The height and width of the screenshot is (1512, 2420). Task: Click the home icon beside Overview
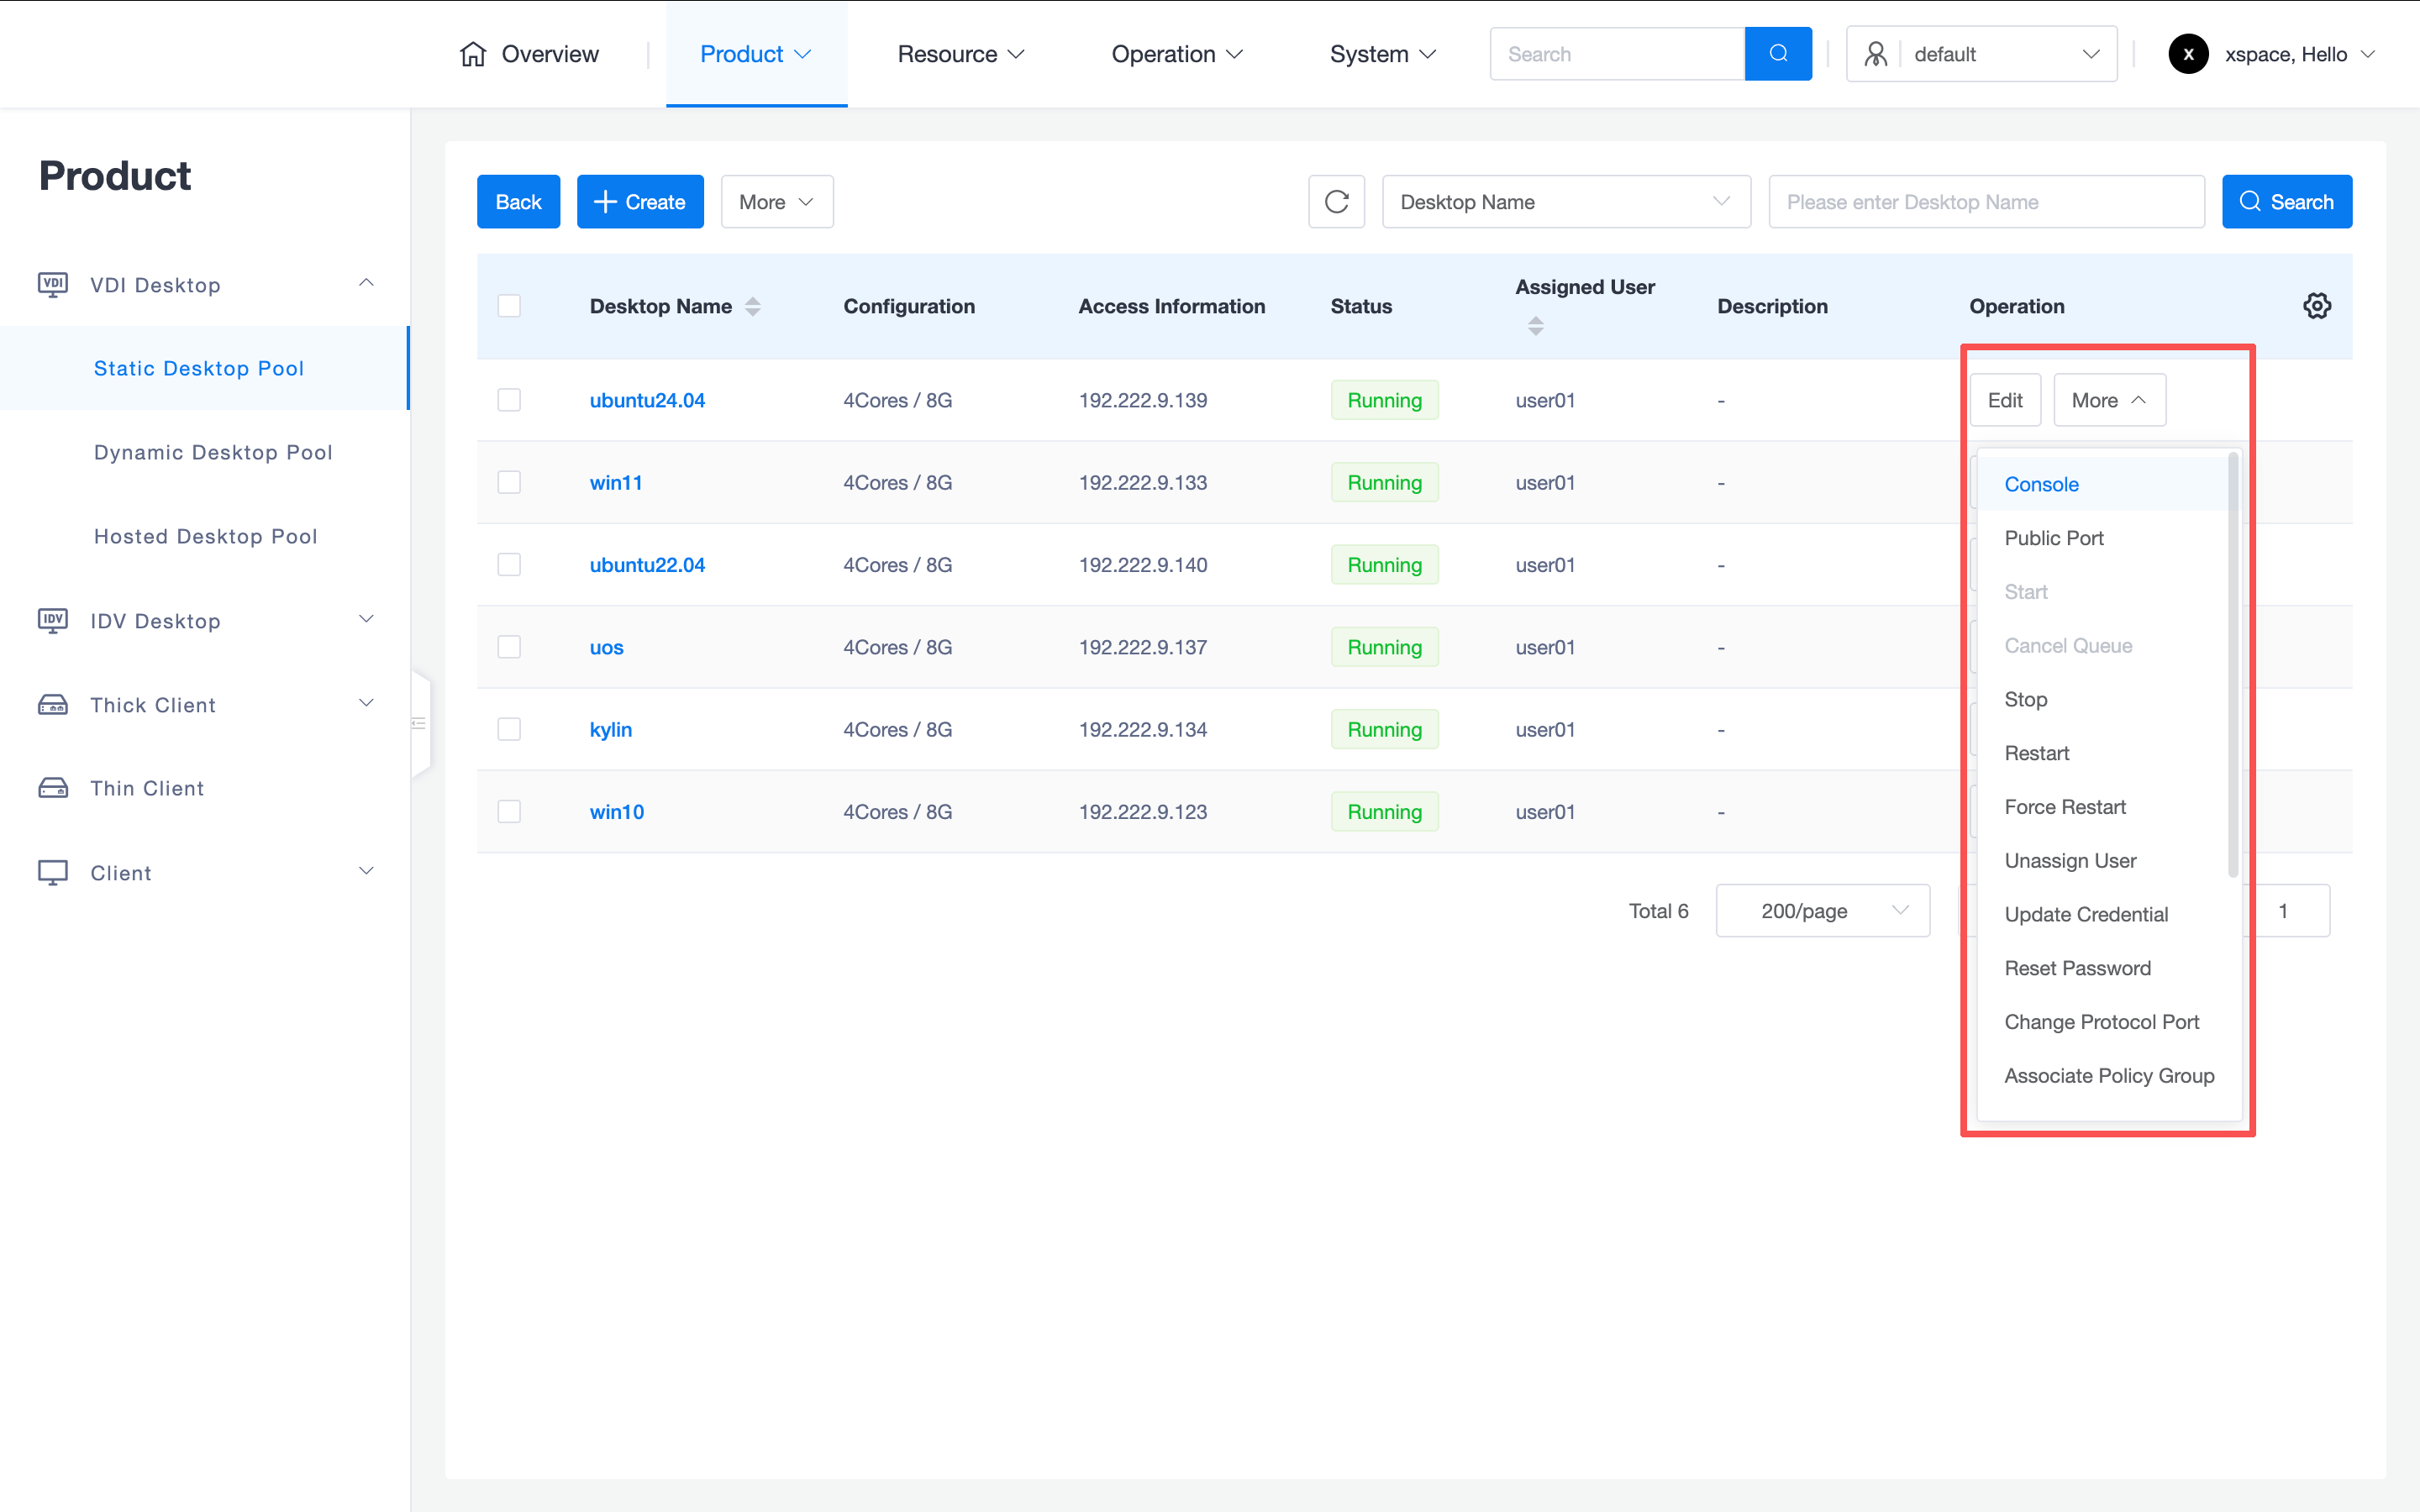click(473, 54)
